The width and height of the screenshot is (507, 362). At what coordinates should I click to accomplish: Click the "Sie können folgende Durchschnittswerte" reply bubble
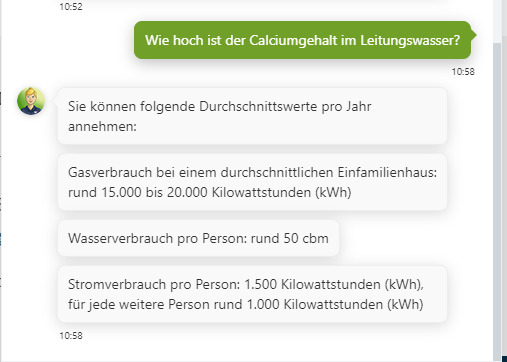pyautogui.click(x=252, y=116)
